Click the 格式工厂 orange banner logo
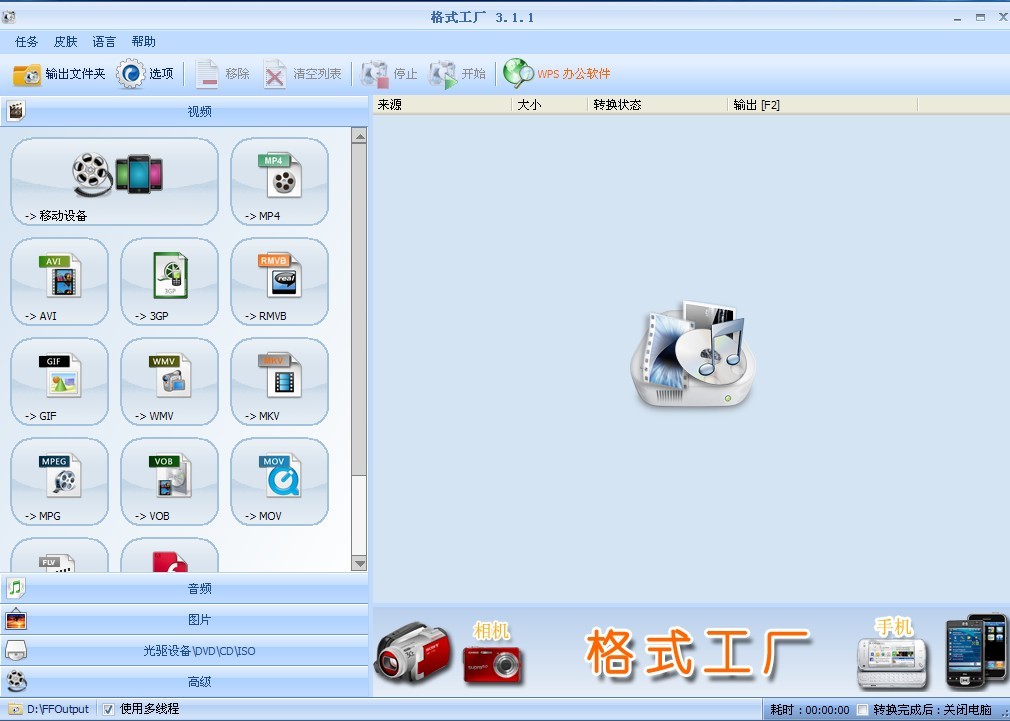The width and height of the screenshot is (1010, 721). click(698, 652)
